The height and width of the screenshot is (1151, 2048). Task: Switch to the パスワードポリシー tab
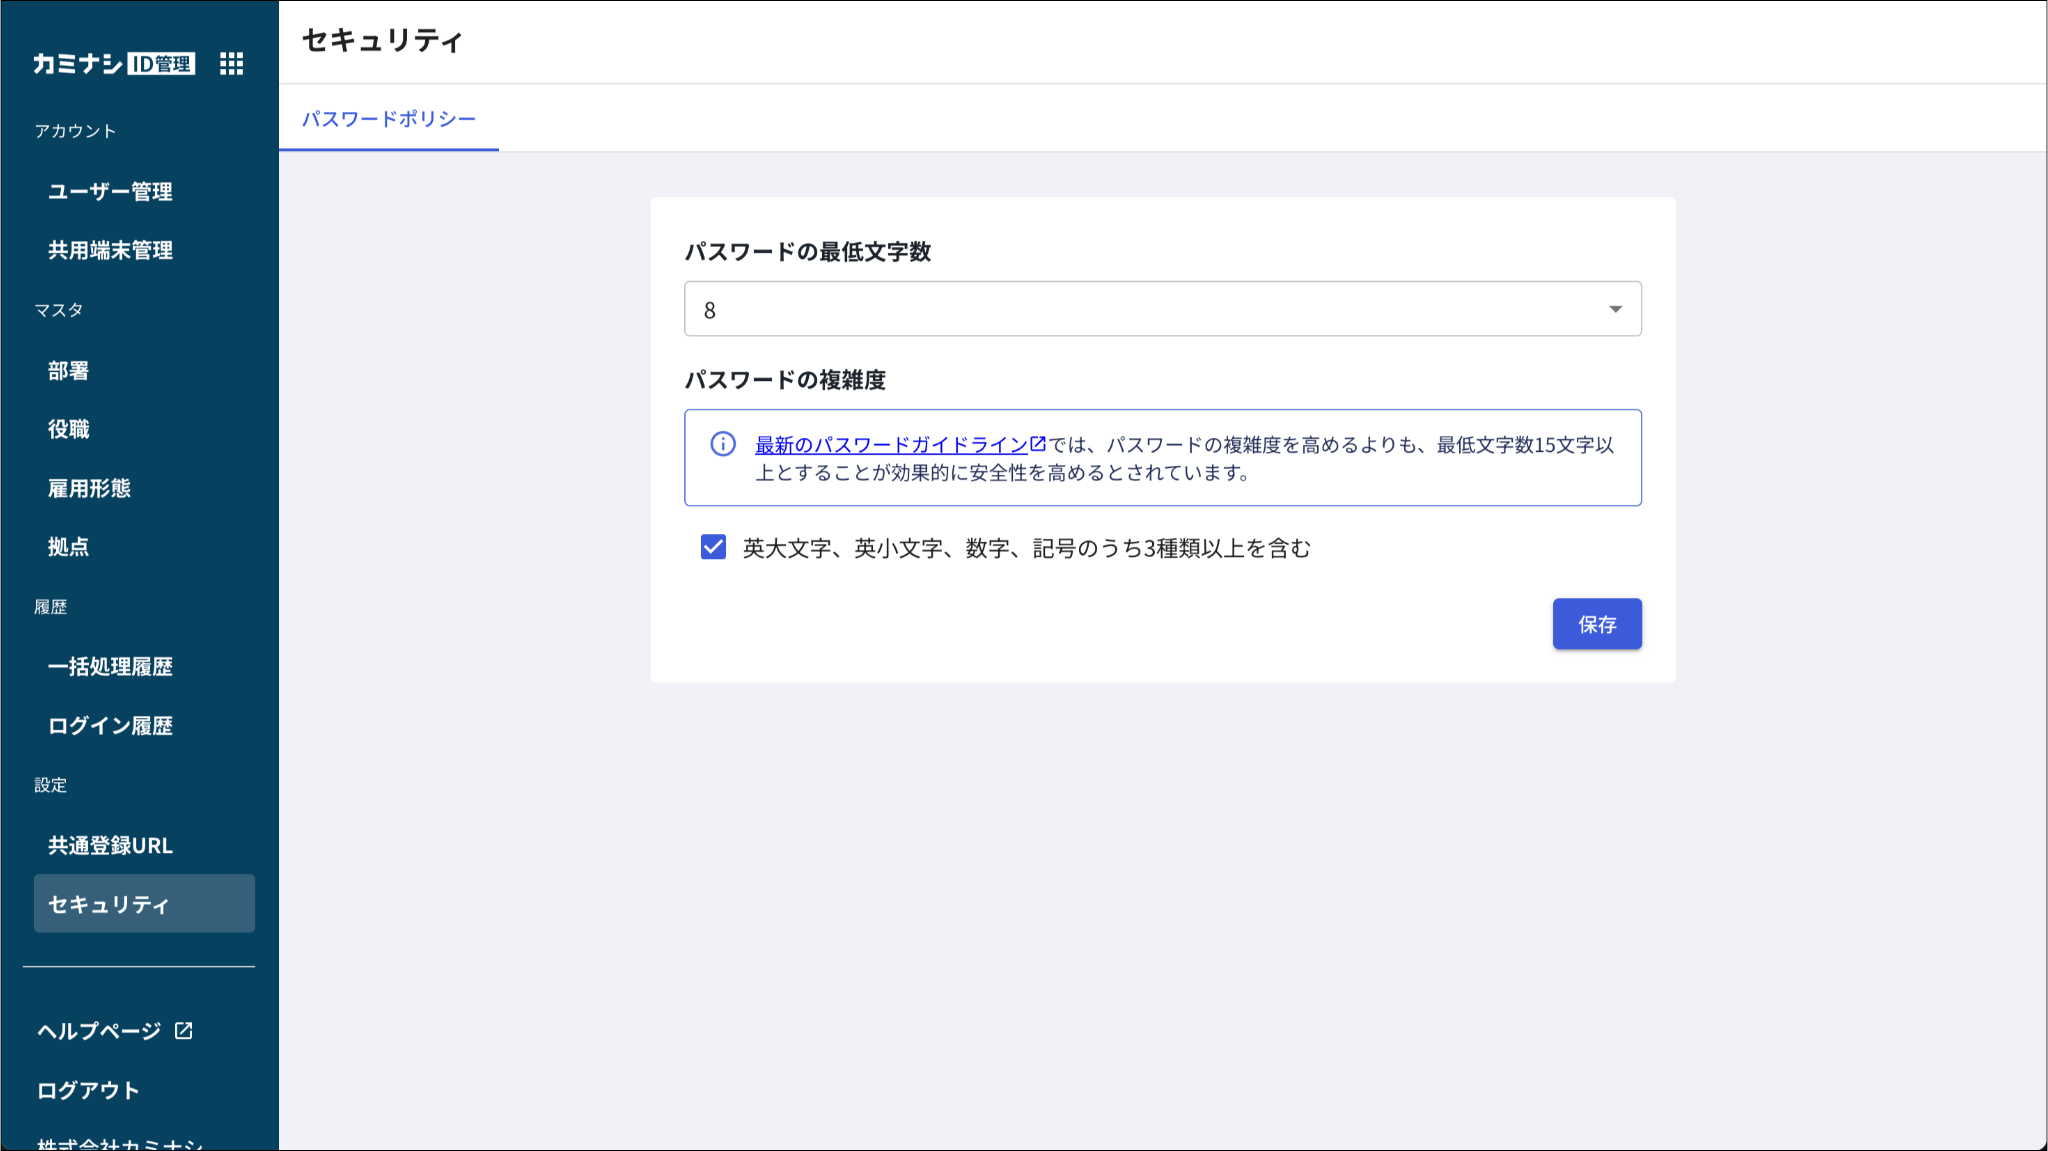(389, 119)
